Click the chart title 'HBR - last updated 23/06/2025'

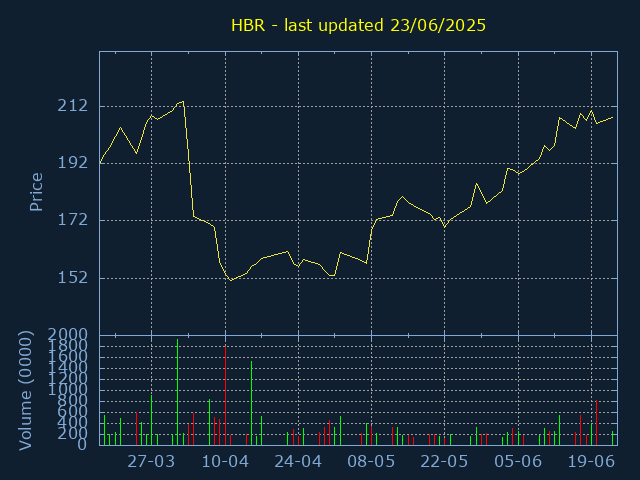click(x=358, y=25)
